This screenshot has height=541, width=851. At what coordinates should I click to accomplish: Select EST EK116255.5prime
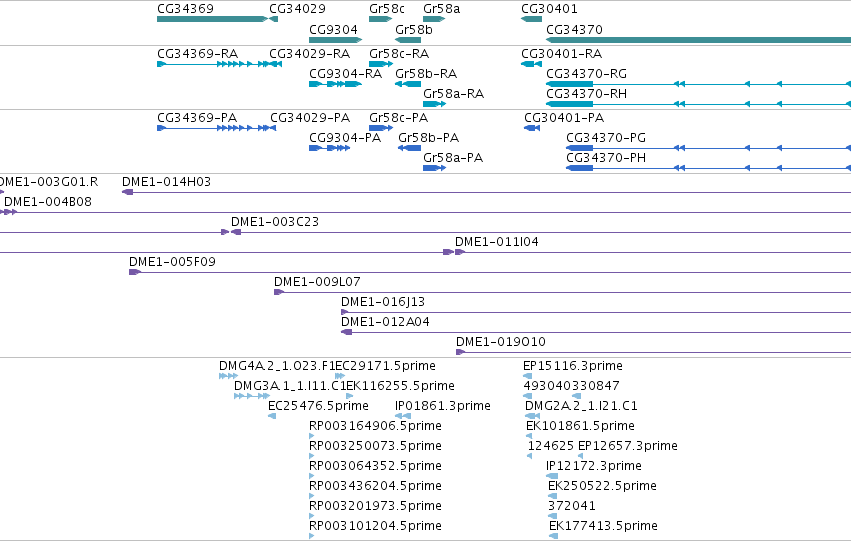pos(350,396)
